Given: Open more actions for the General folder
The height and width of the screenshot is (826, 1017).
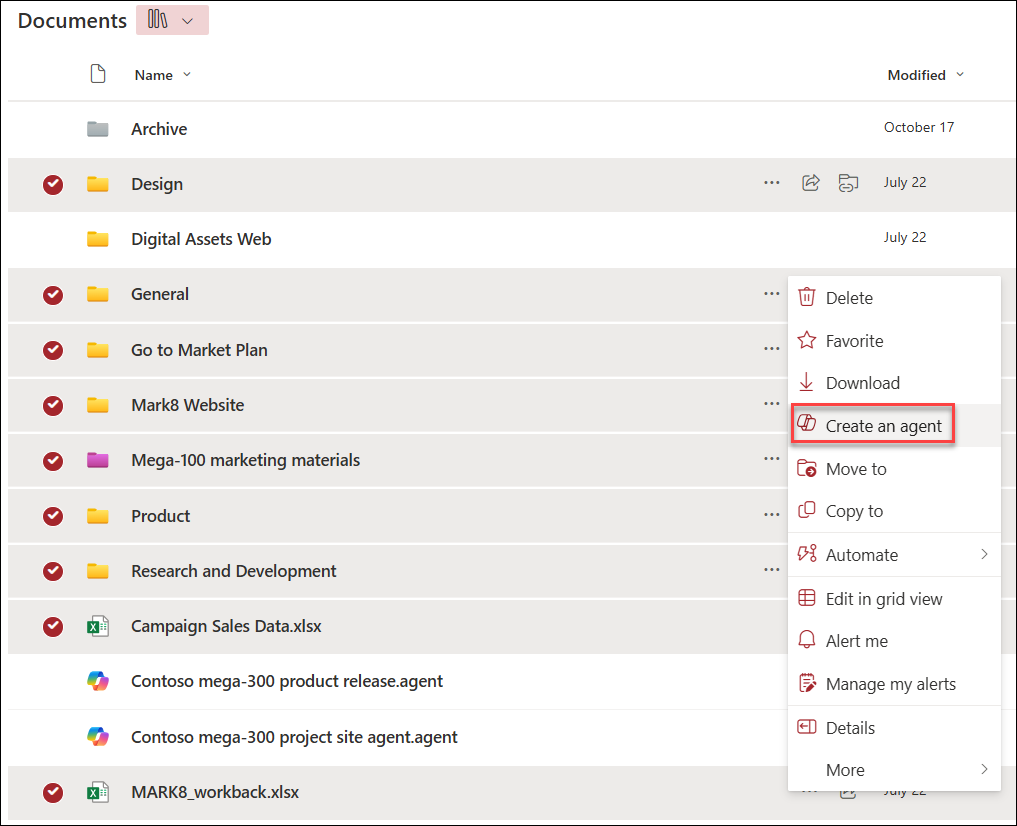Looking at the screenshot, I should pyautogui.click(x=771, y=293).
